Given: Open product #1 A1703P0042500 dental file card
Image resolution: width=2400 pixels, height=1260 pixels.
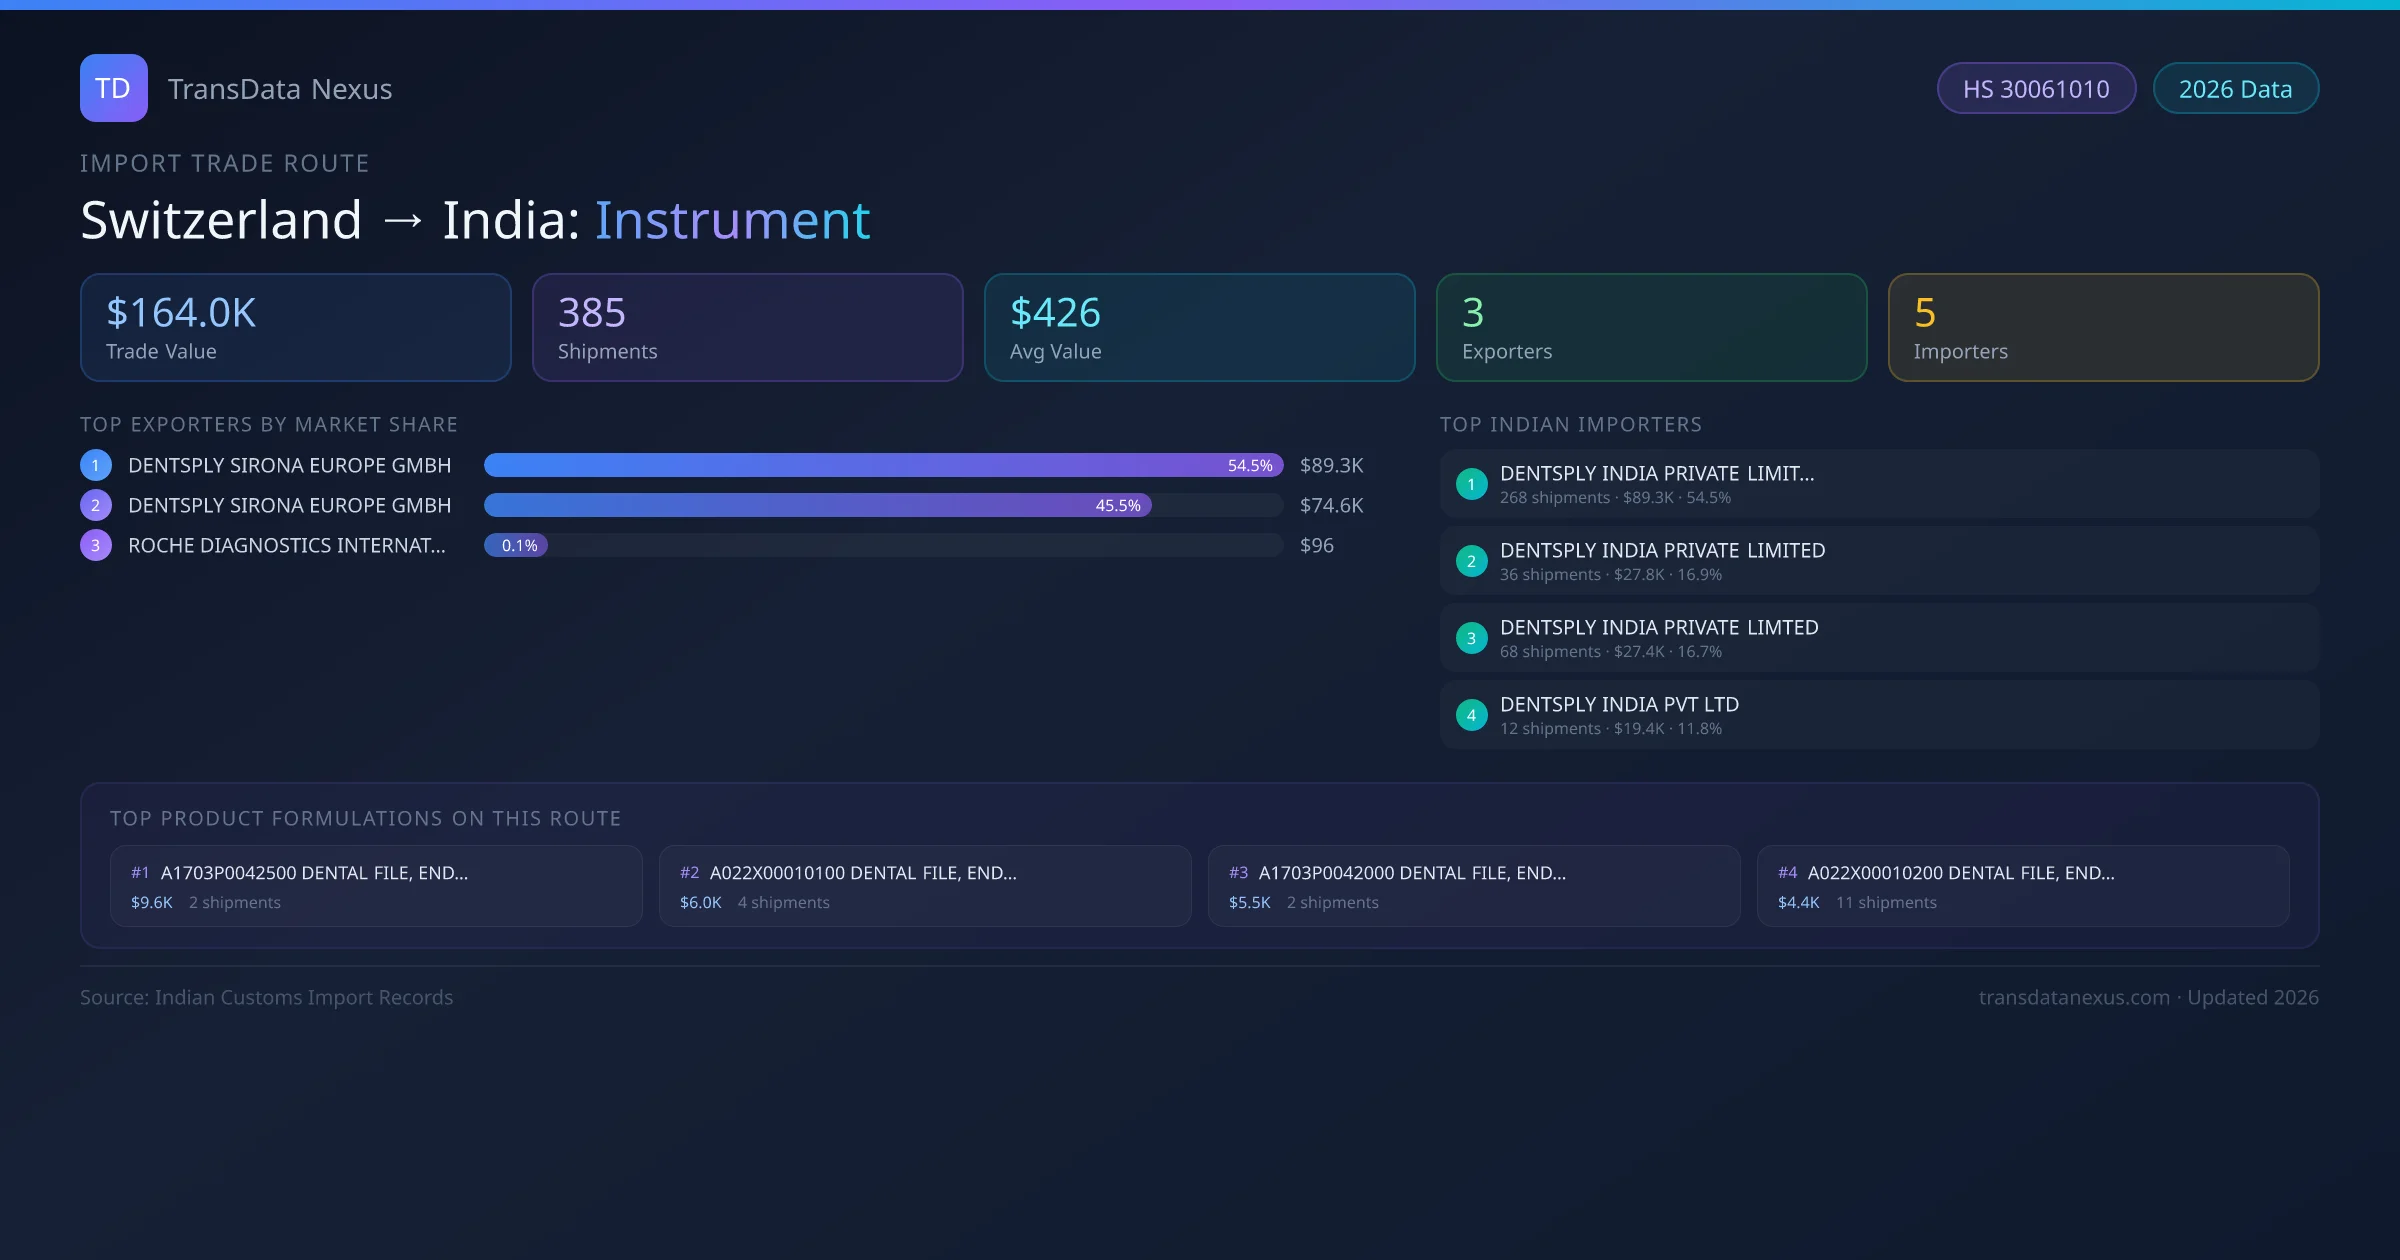Looking at the screenshot, I should (x=376, y=886).
